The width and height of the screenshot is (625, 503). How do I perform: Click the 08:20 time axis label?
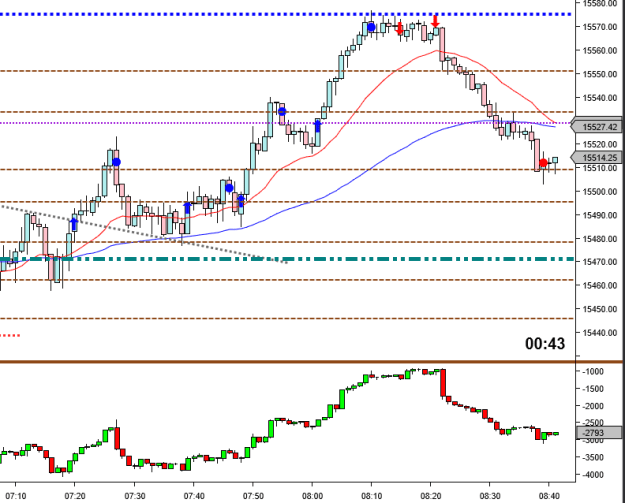point(430,496)
